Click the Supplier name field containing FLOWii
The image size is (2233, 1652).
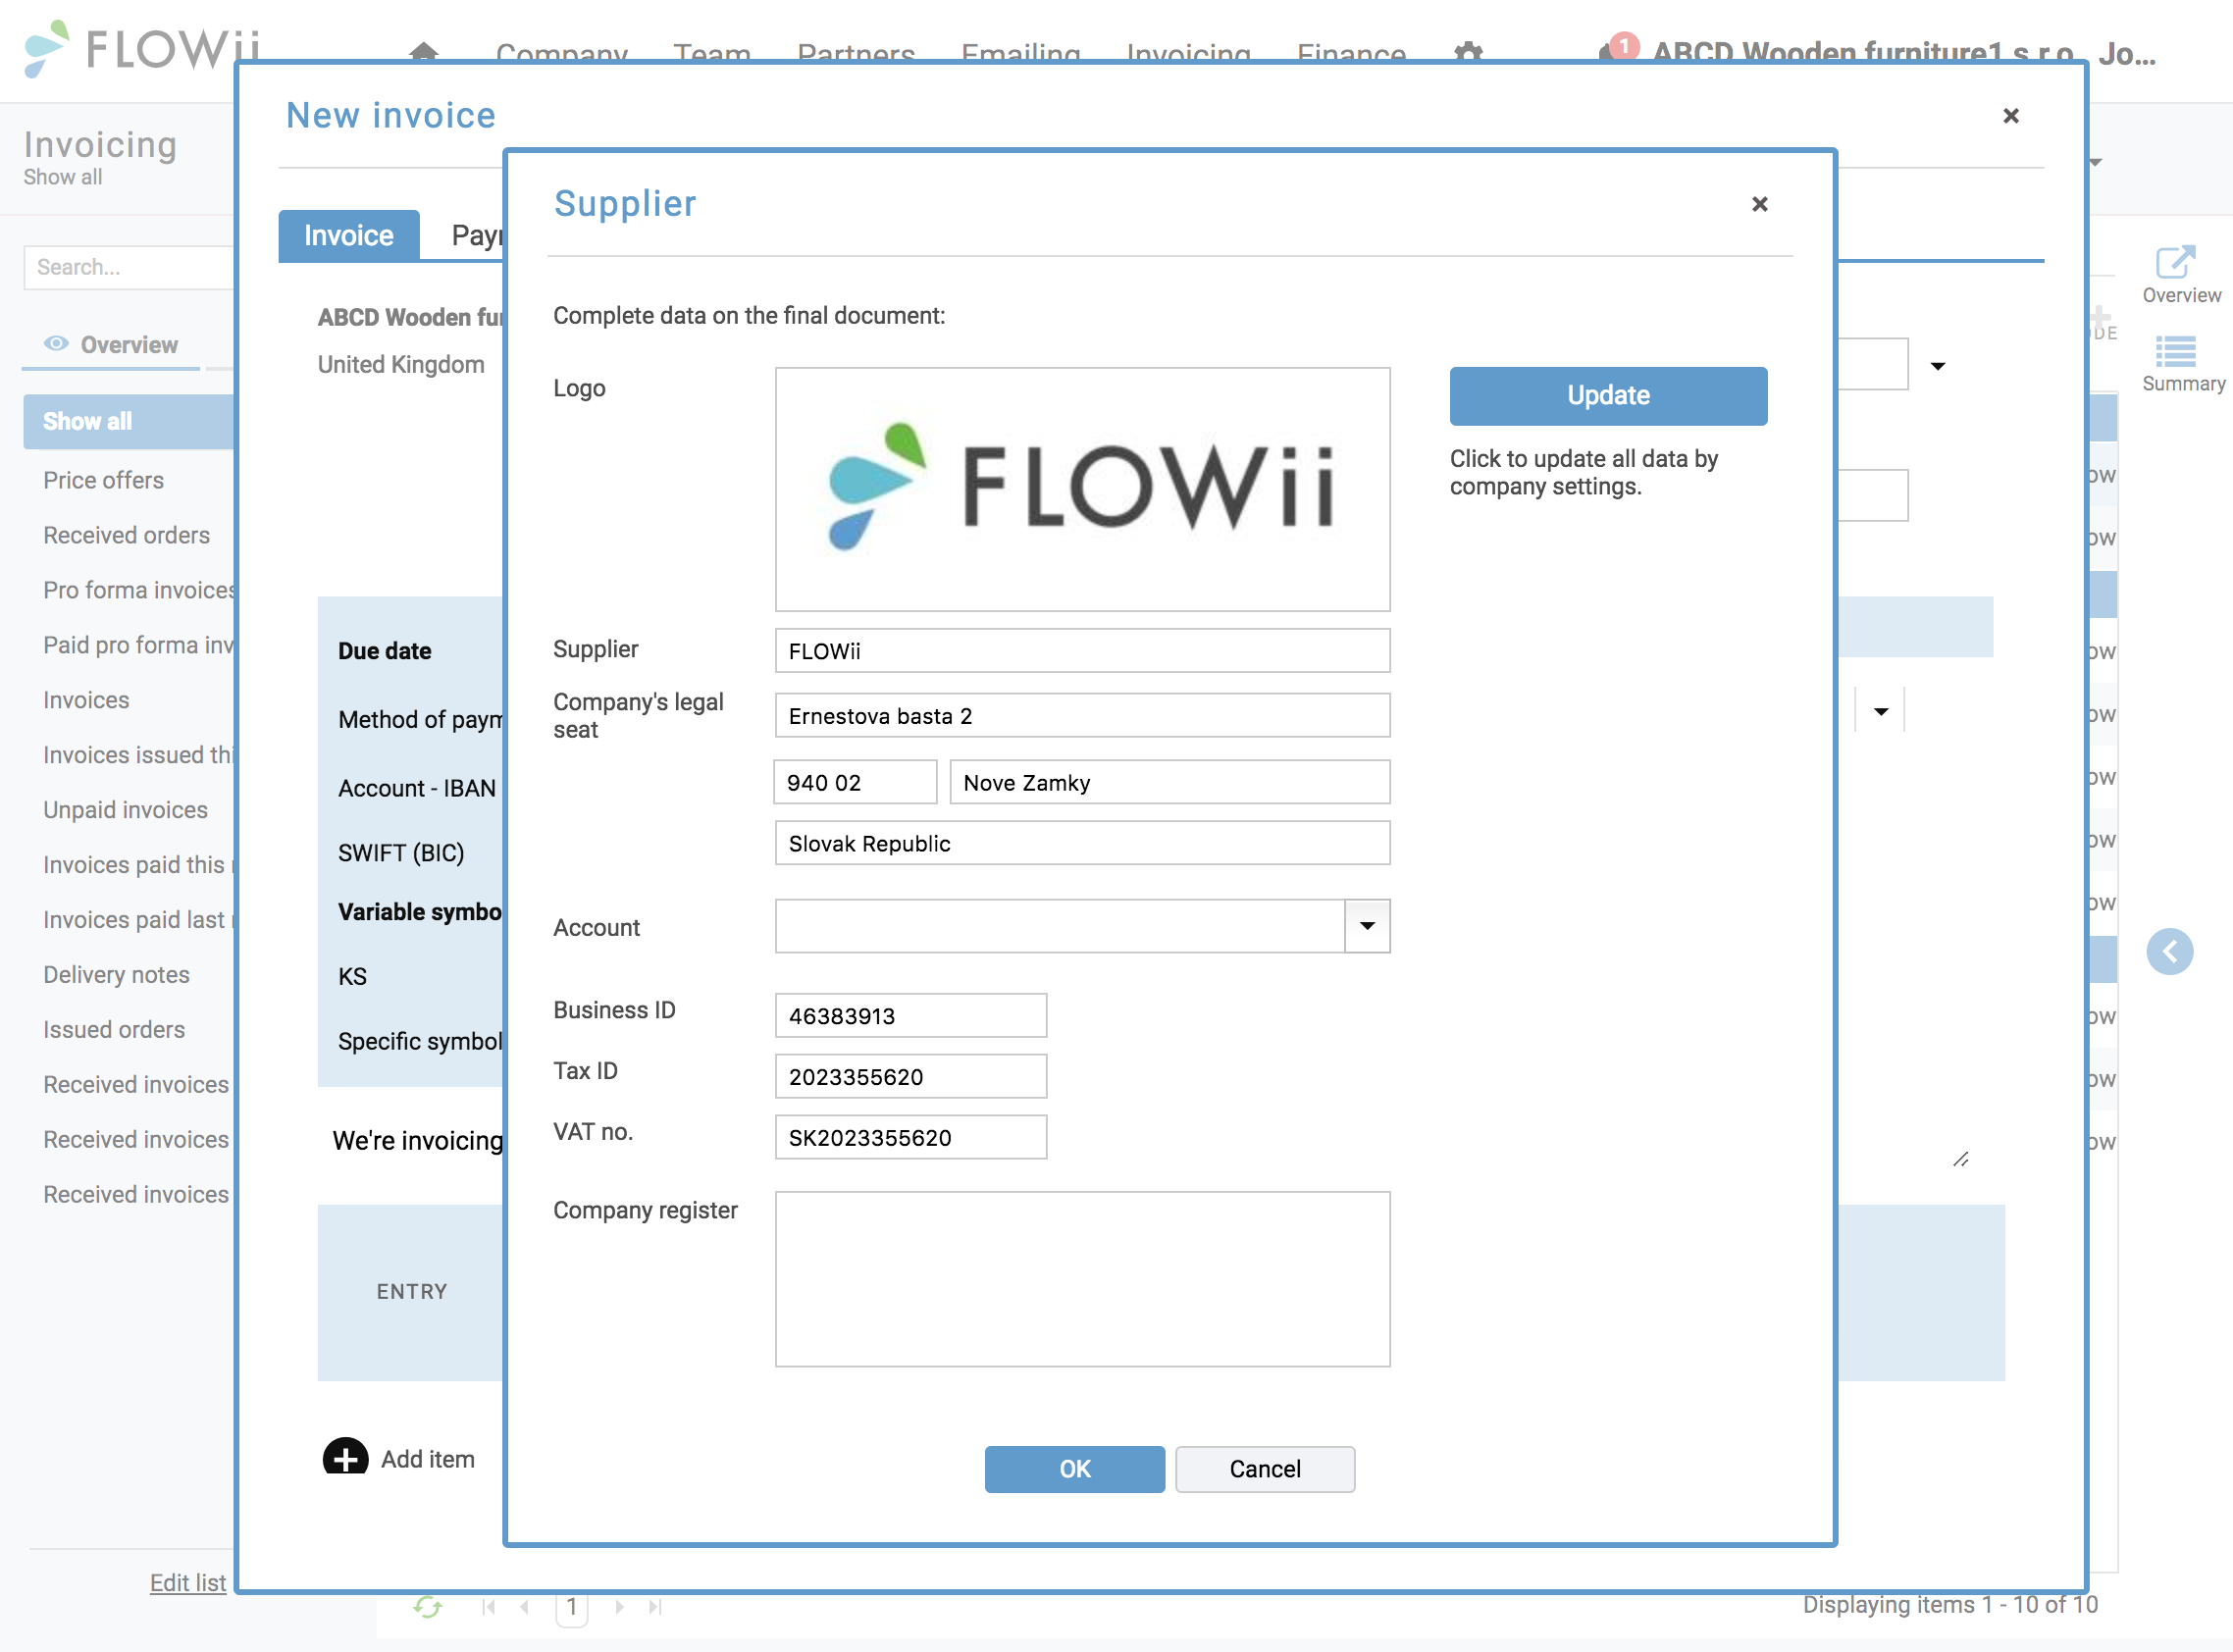pos(1081,650)
